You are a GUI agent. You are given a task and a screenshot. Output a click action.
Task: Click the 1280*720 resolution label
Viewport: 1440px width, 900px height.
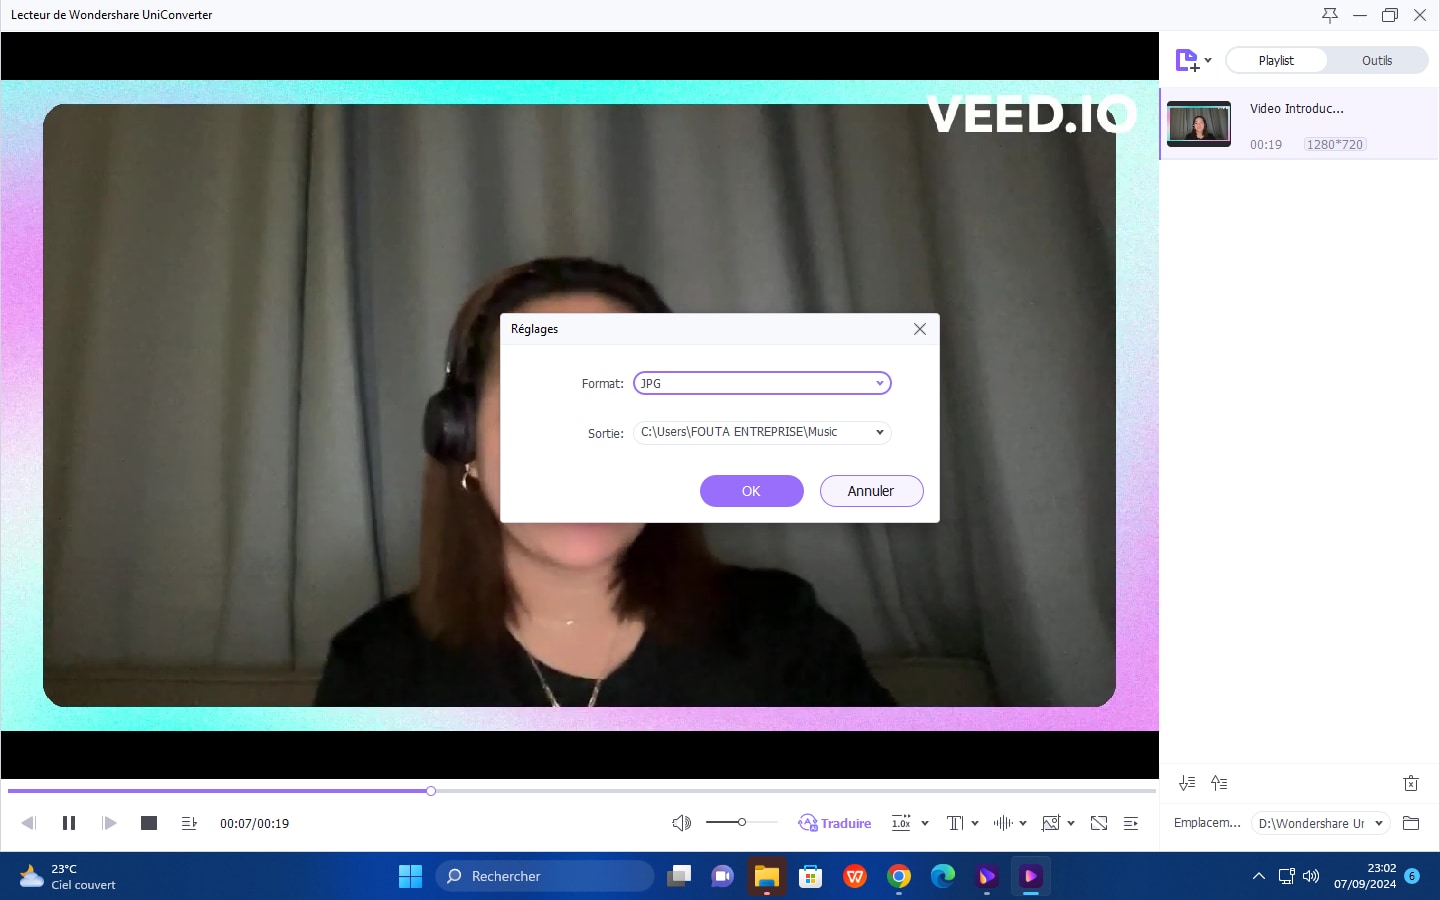click(x=1335, y=144)
